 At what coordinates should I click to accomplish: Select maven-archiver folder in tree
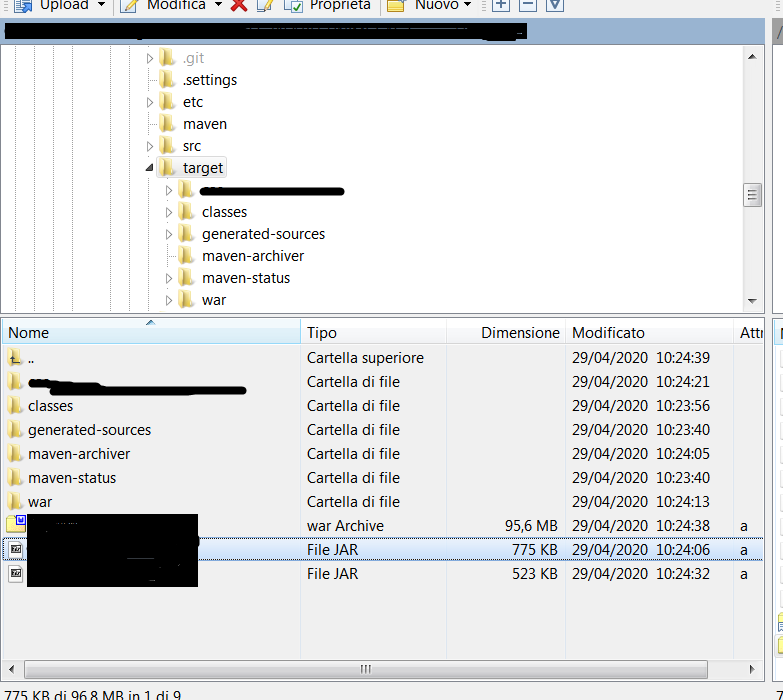(252, 256)
